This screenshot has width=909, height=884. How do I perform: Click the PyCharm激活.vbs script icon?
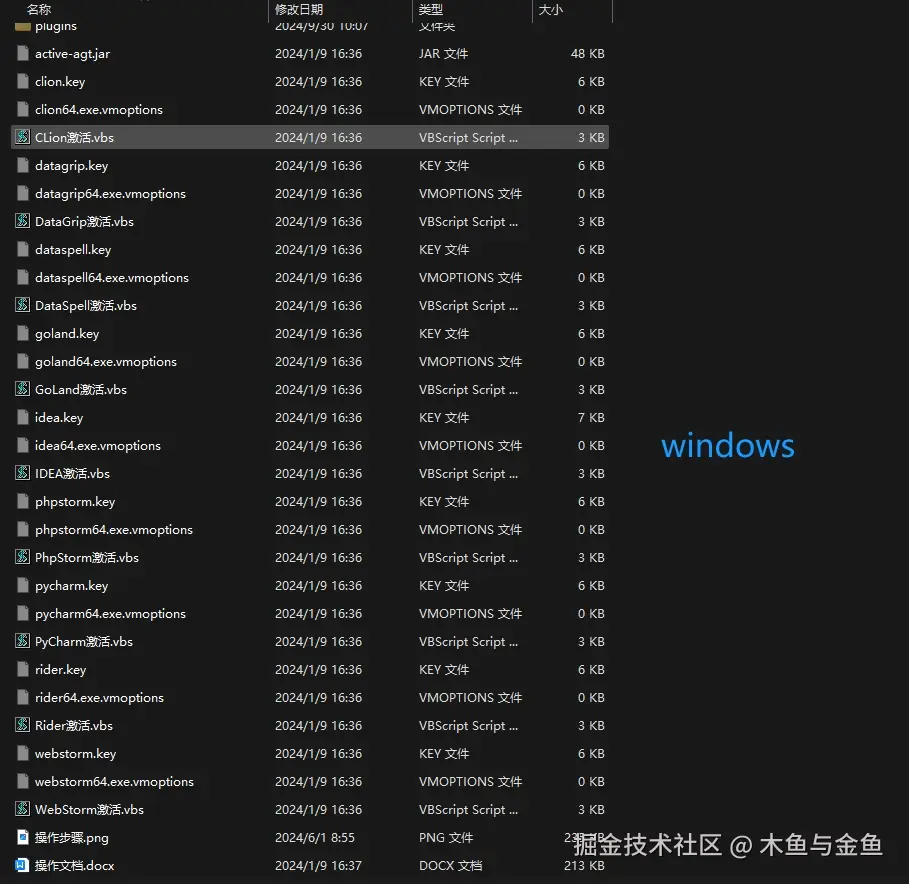(22, 641)
